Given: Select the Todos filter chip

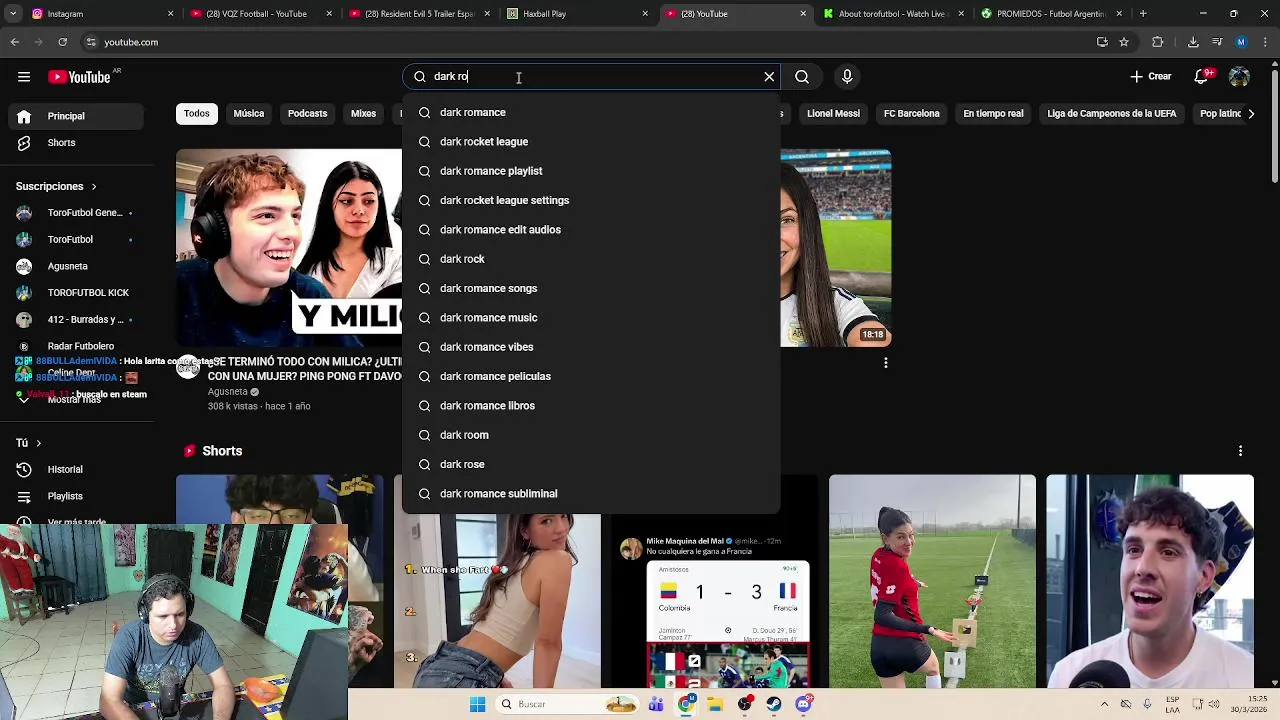Looking at the screenshot, I should 197,114.
